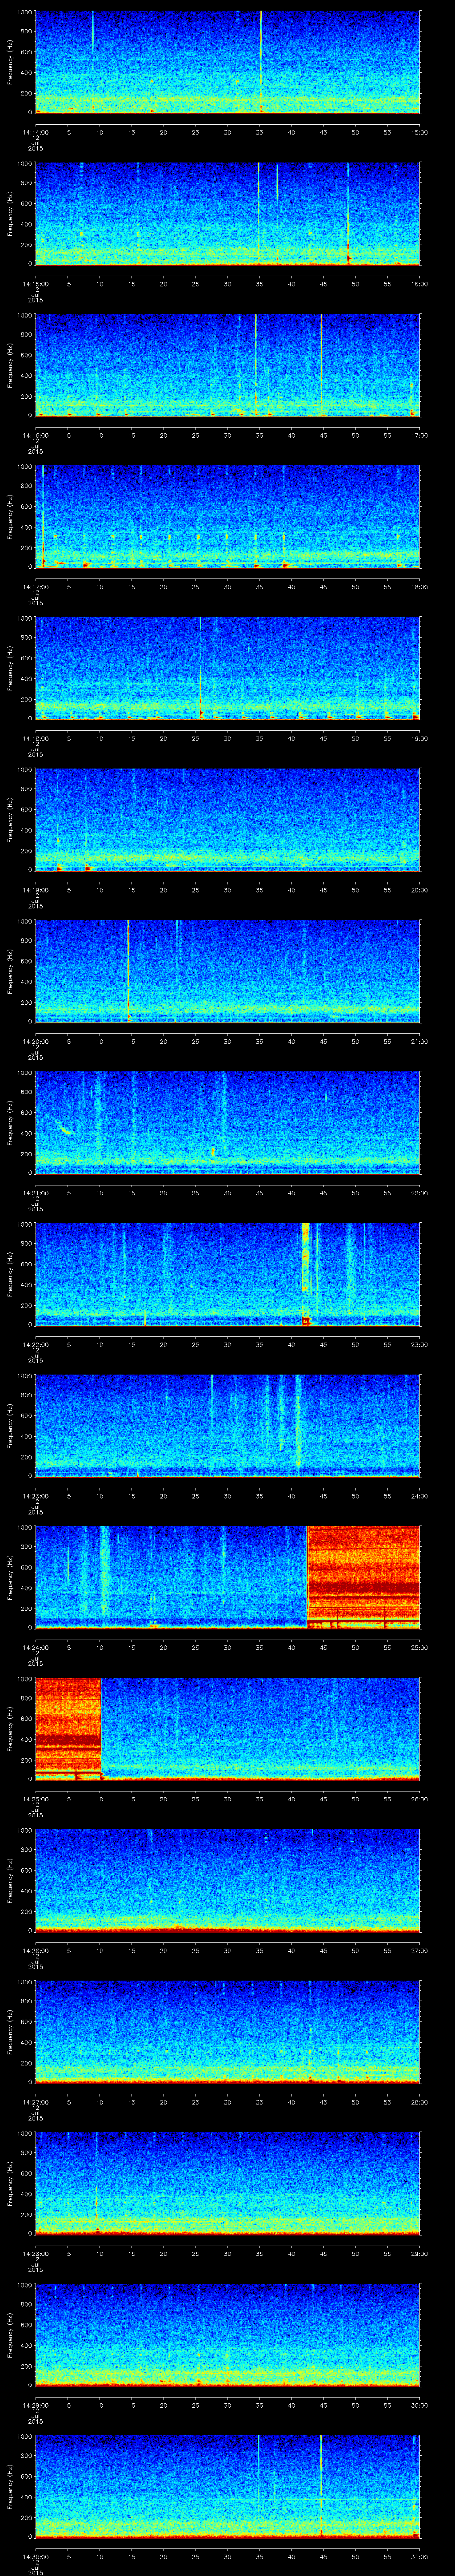Image resolution: width=455 pixels, height=2576 pixels.
Task: Click the 14:19:00 start time label
Action: pyautogui.click(x=35, y=890)
